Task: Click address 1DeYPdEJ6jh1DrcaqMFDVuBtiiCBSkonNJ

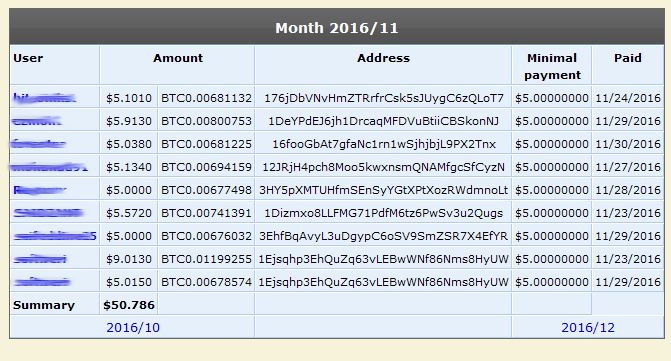Action: 383,121
